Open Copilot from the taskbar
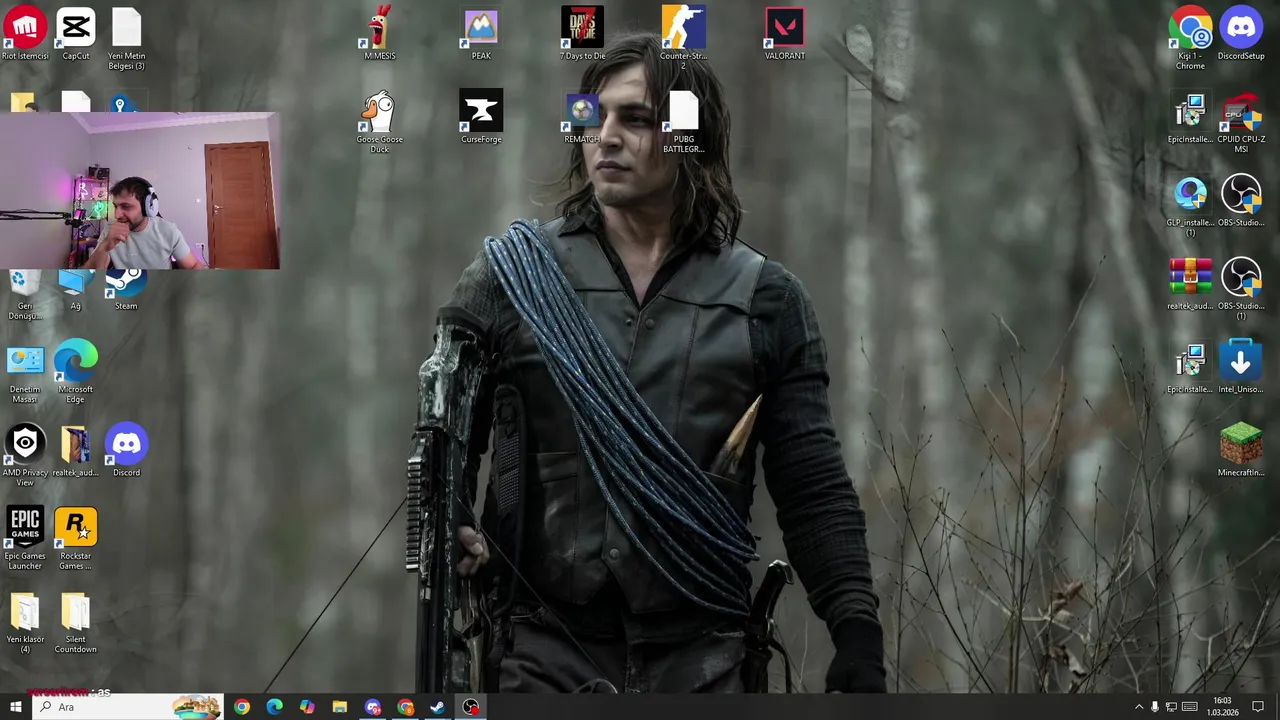1280x720 pixels. point(307,707)
